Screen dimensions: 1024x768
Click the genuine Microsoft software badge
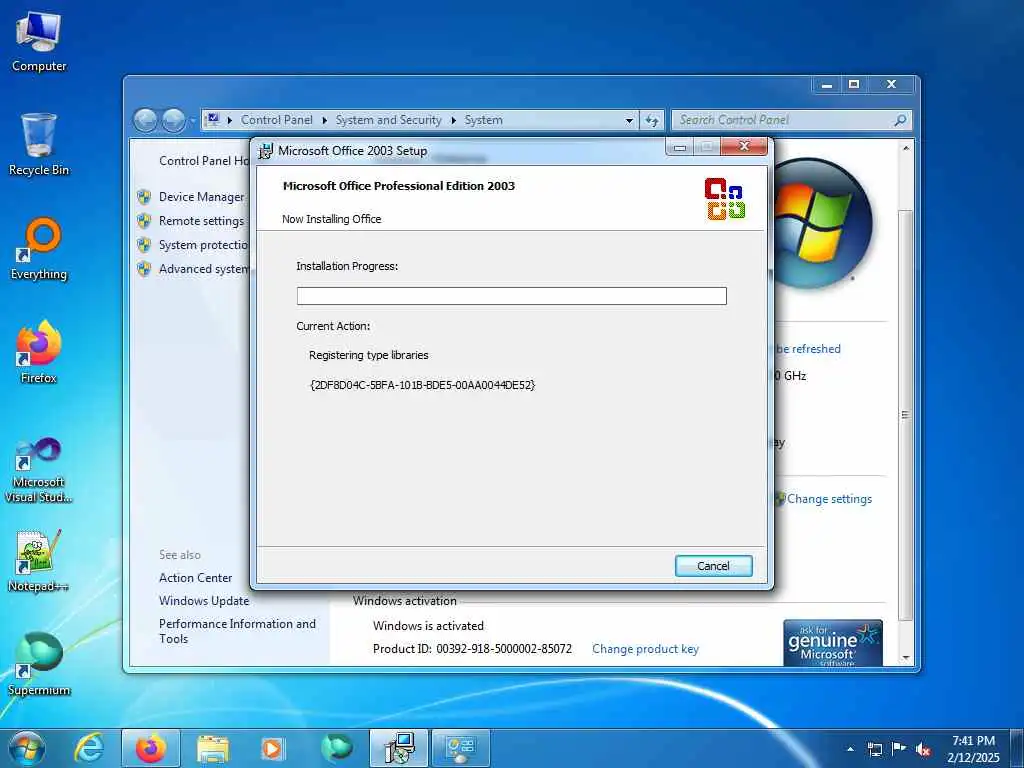coord(833,643)
